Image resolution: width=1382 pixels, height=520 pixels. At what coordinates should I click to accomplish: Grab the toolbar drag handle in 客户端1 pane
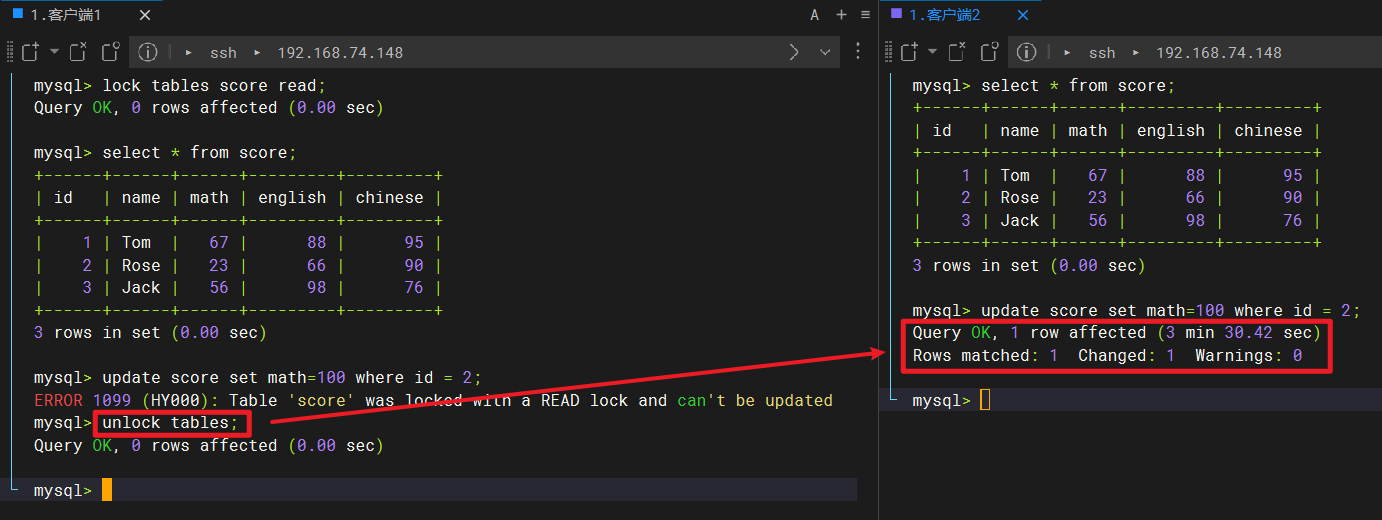[9, 52]
